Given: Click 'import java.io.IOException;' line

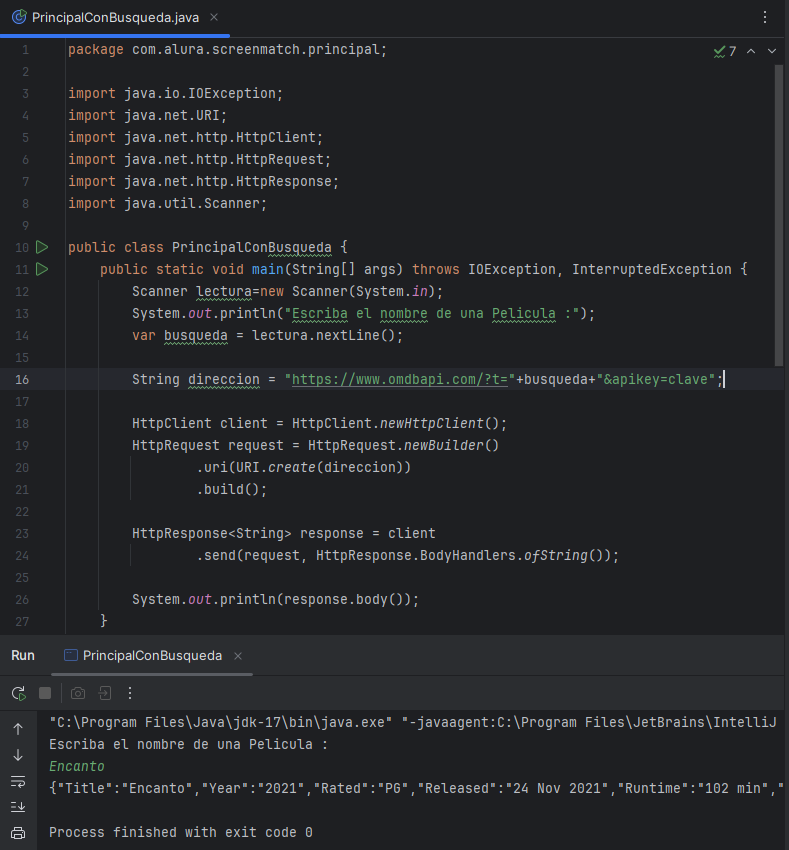Looking at the screenshot, I should click(x=176, y=93).
